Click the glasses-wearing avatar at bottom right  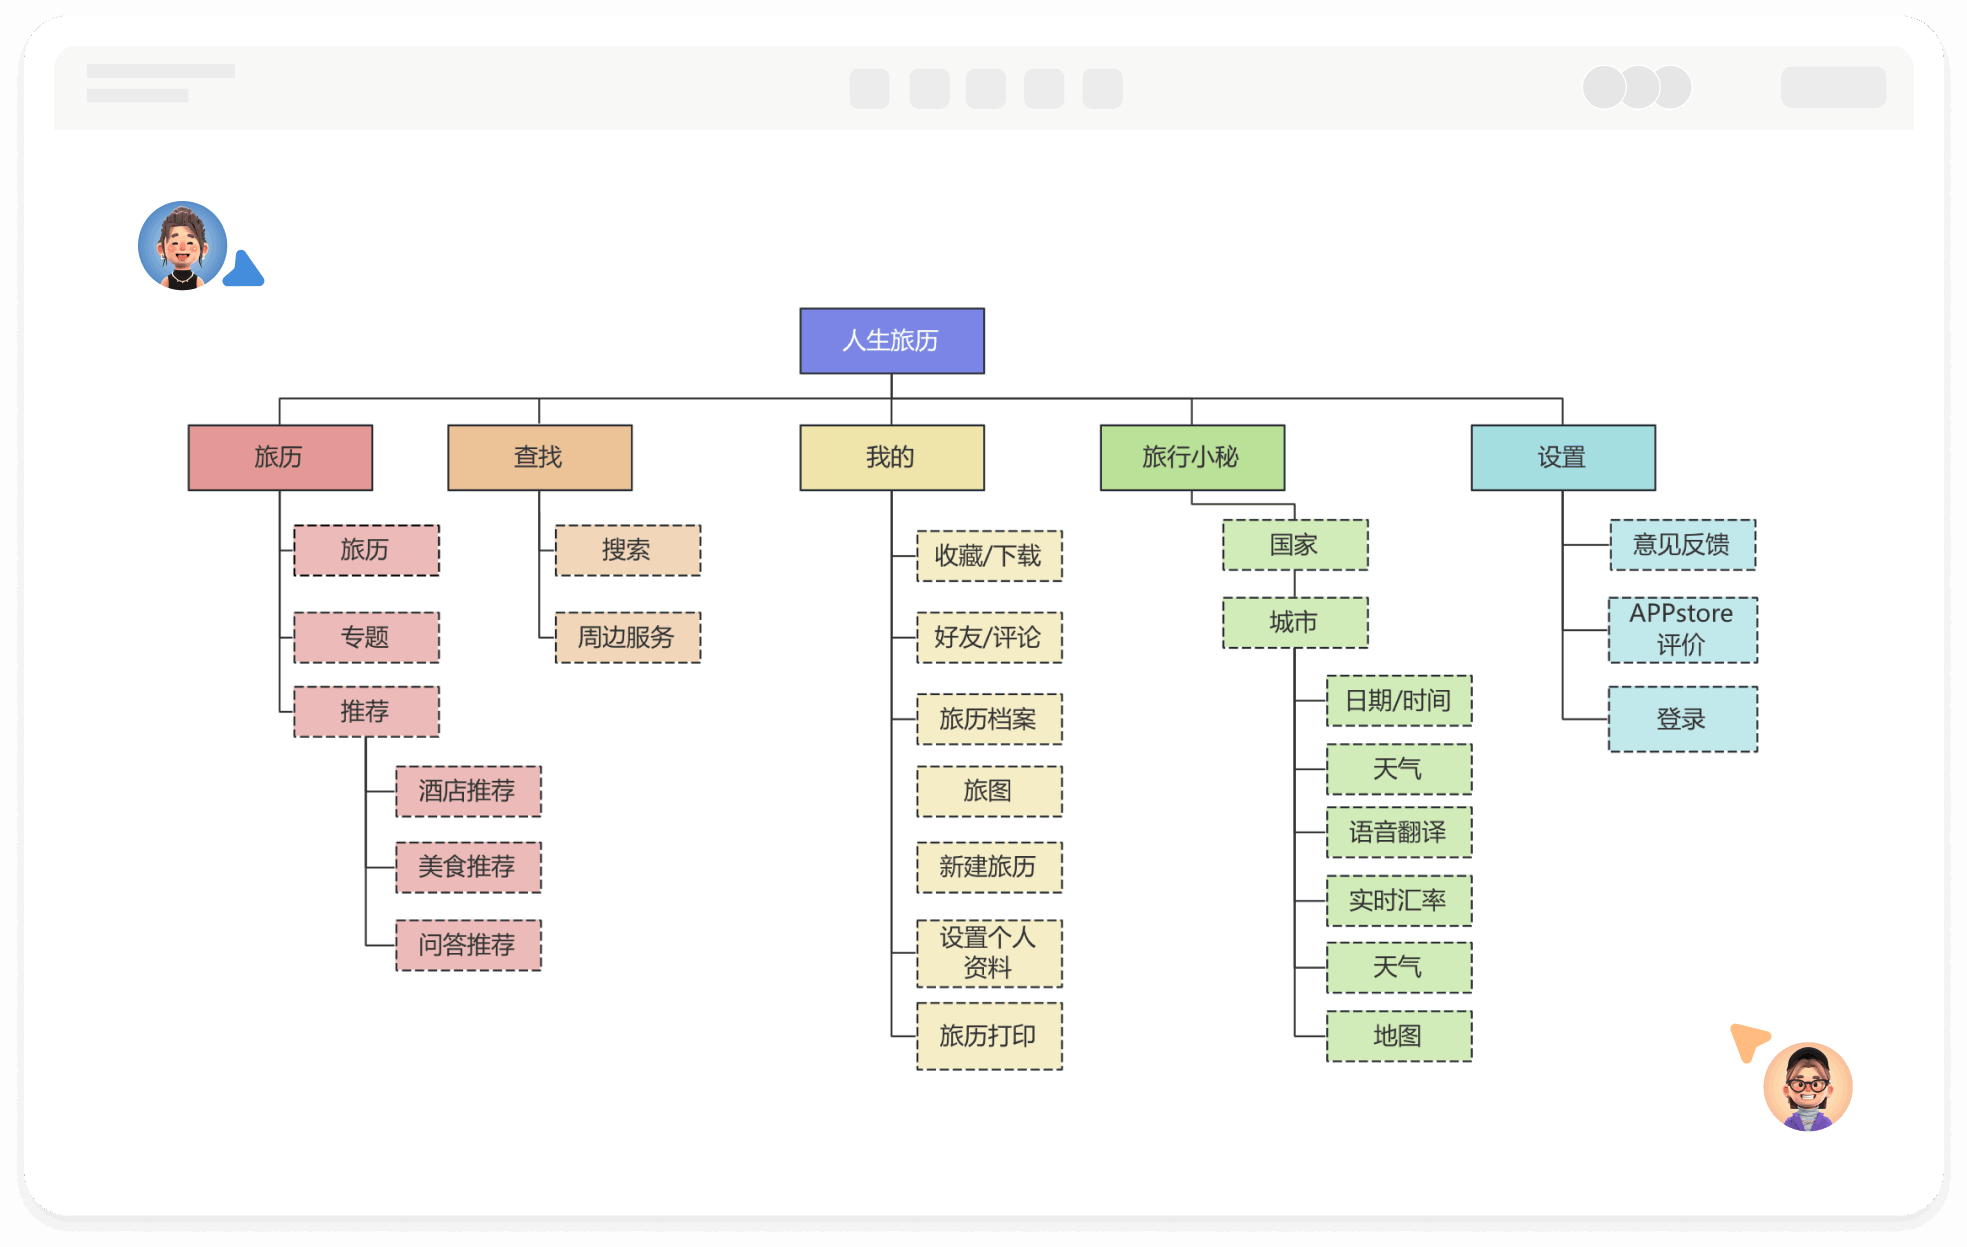(1807, 1087)
